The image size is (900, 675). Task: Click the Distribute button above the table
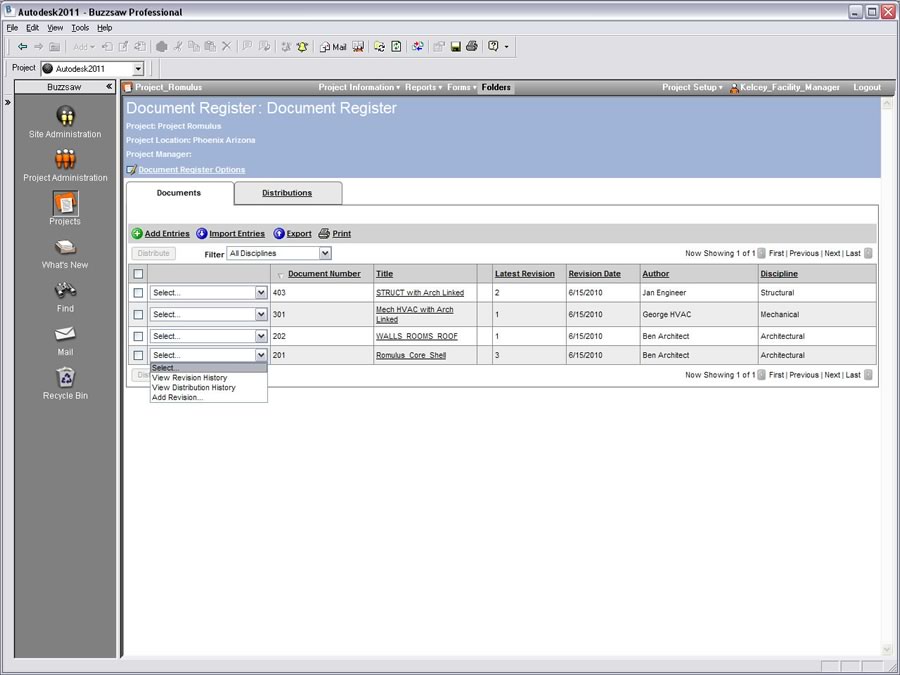coord(153,253)
